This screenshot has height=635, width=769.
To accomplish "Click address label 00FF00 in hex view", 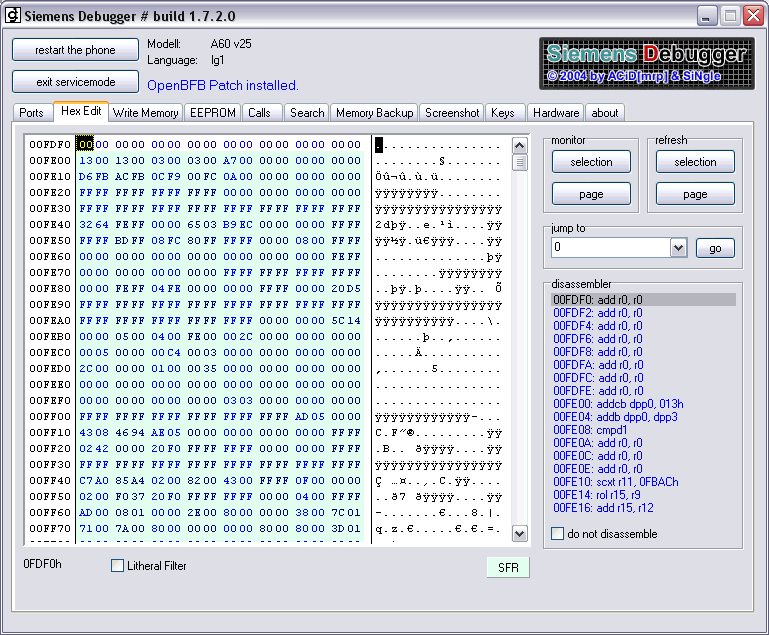I will point(50,416).
